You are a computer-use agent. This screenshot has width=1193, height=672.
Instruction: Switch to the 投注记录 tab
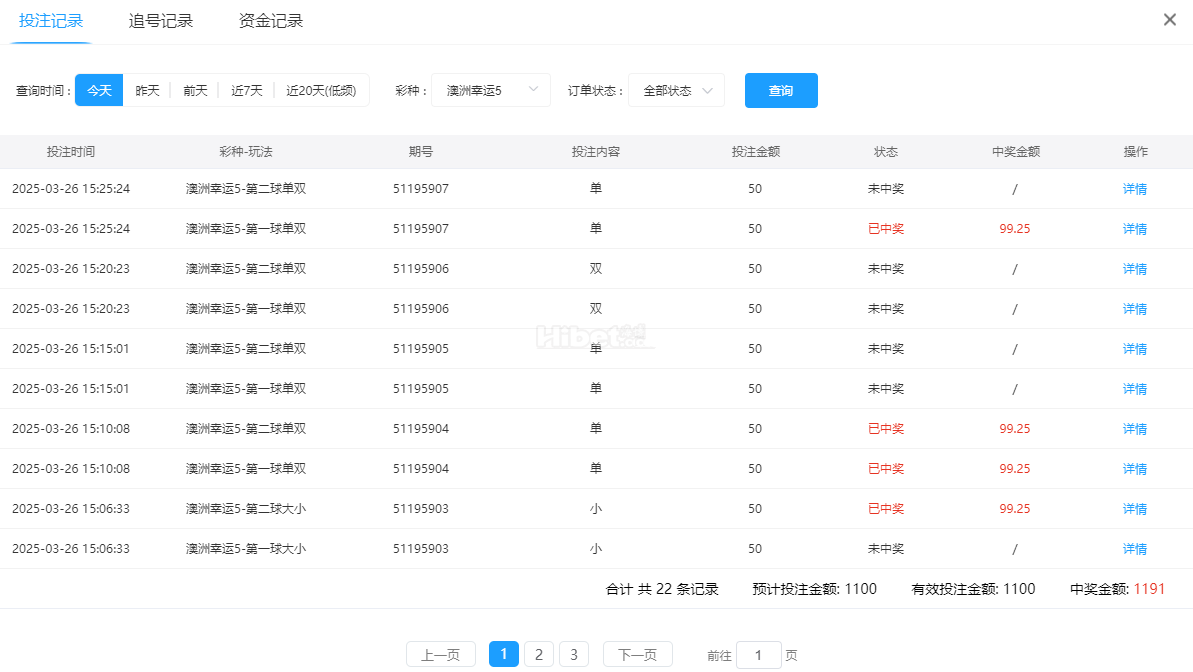(x=51, y=21)
